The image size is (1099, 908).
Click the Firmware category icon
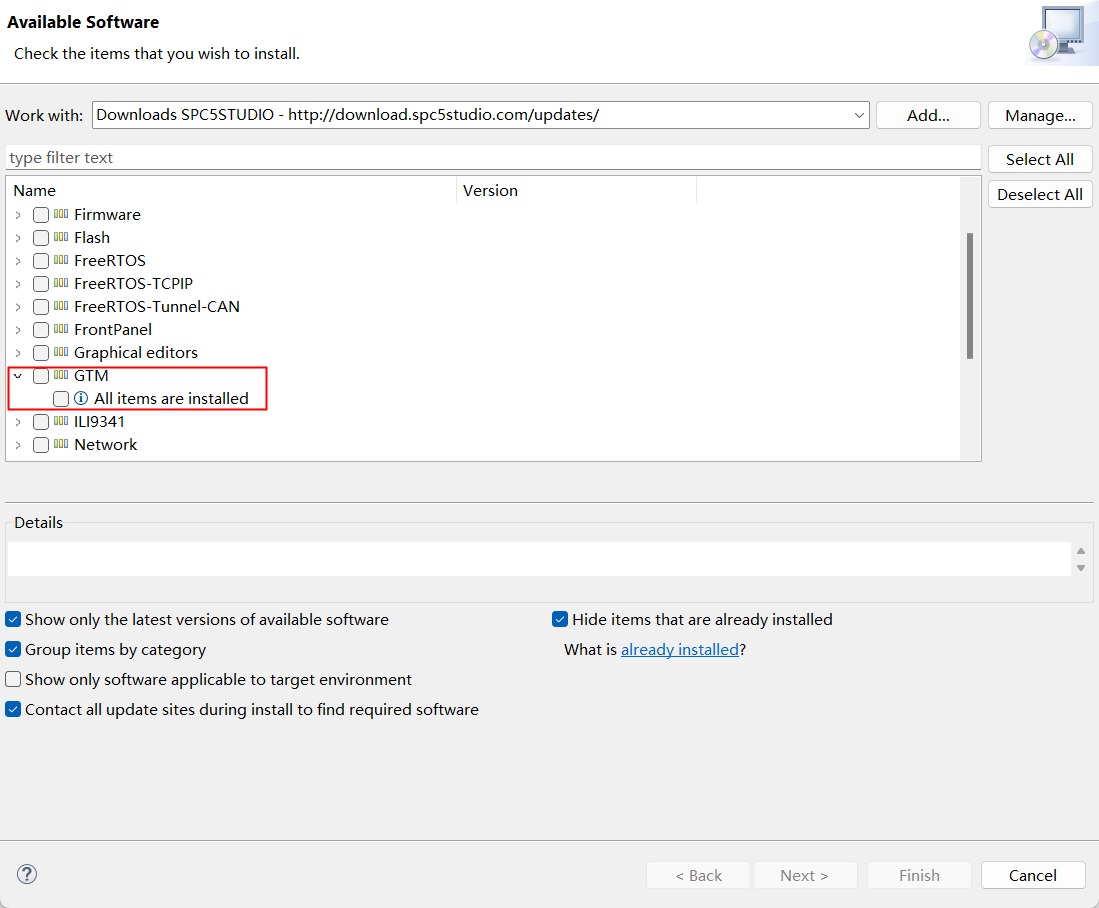(x=61, y=214)
